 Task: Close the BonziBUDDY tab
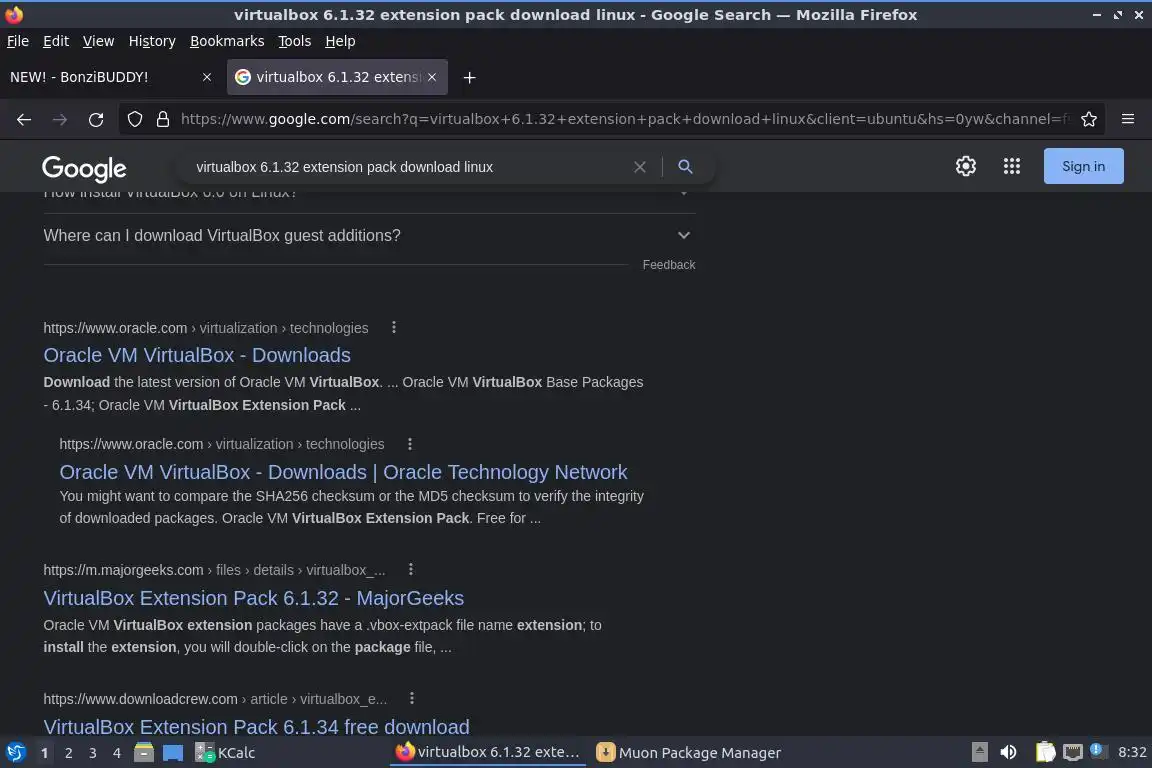[x=206, y=77]
